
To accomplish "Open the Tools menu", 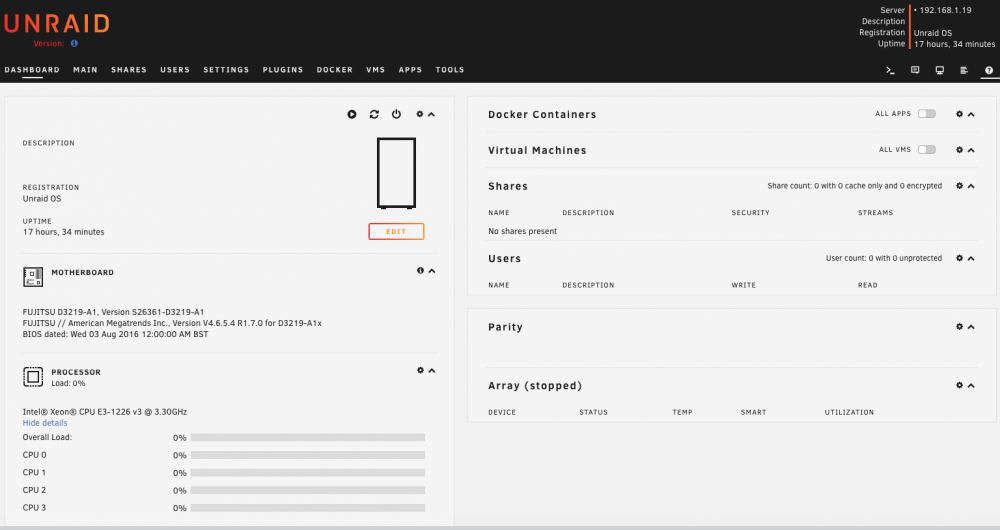I will point(450,70).
